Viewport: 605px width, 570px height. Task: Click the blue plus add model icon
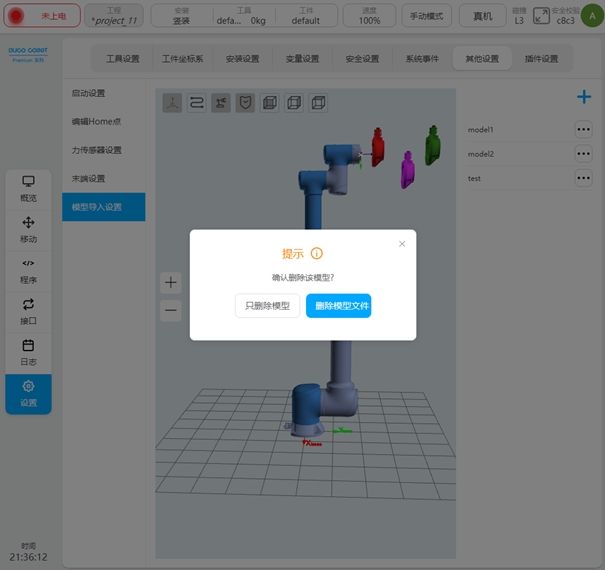[584, 97]
